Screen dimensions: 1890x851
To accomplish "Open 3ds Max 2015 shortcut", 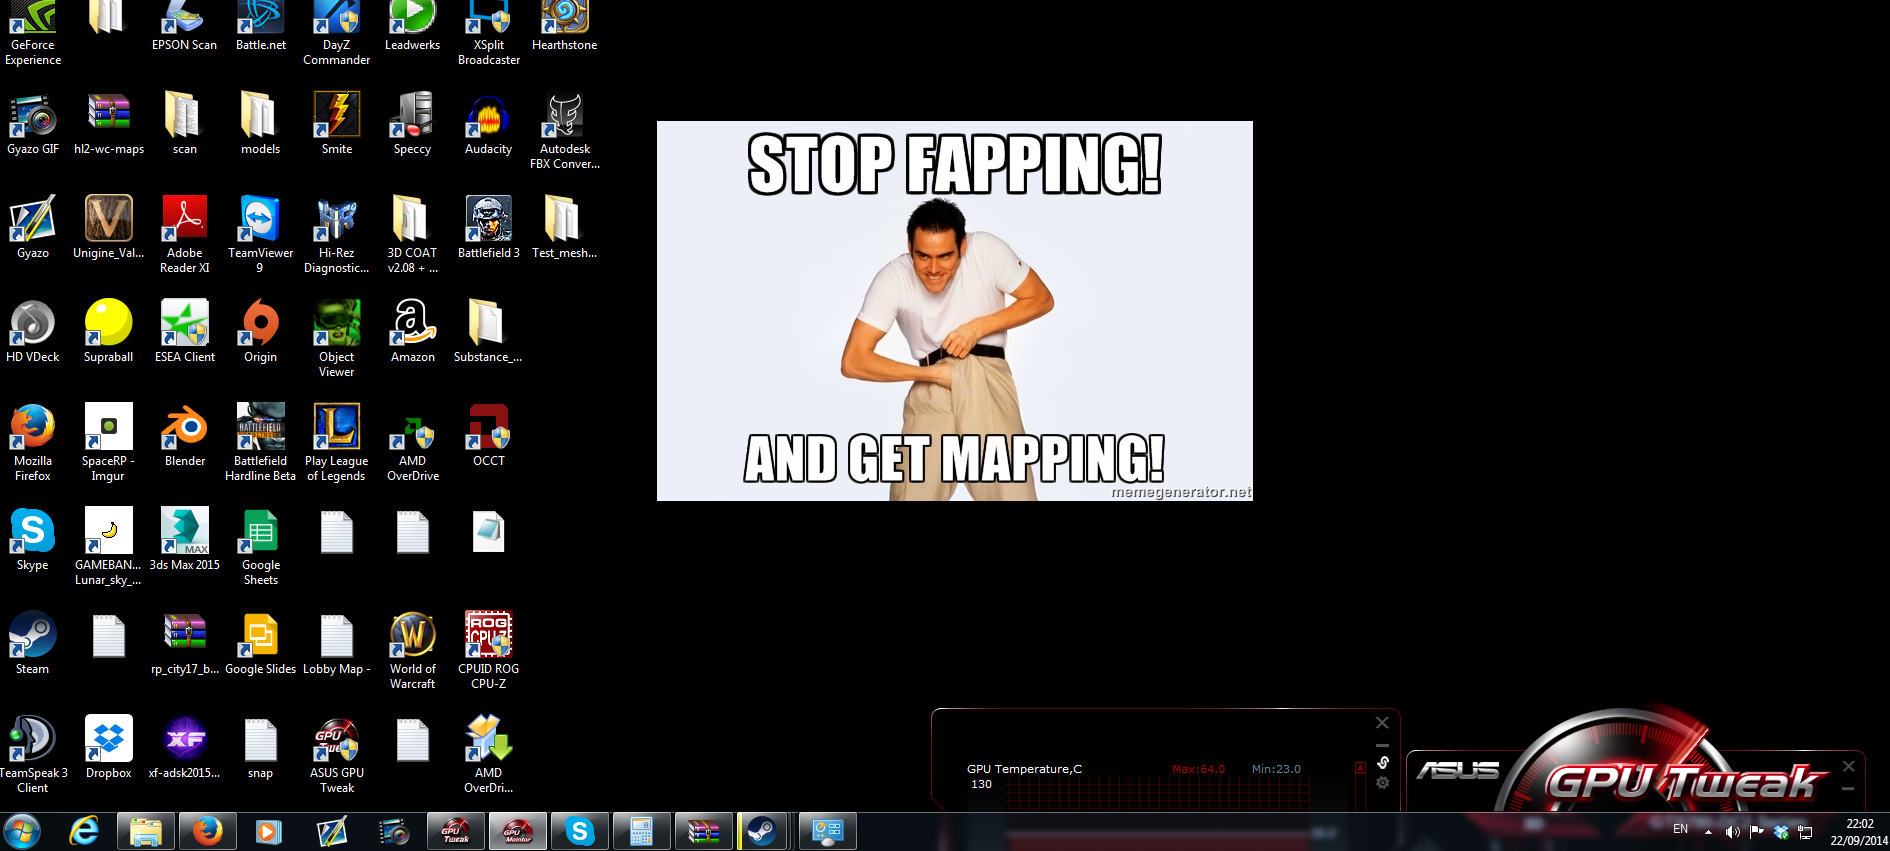I will (x=185, y=540).
